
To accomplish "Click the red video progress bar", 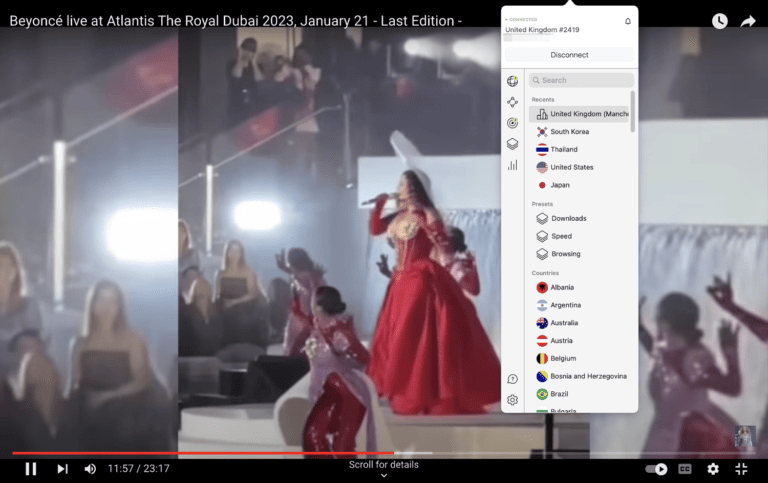I will click(200, 453).
